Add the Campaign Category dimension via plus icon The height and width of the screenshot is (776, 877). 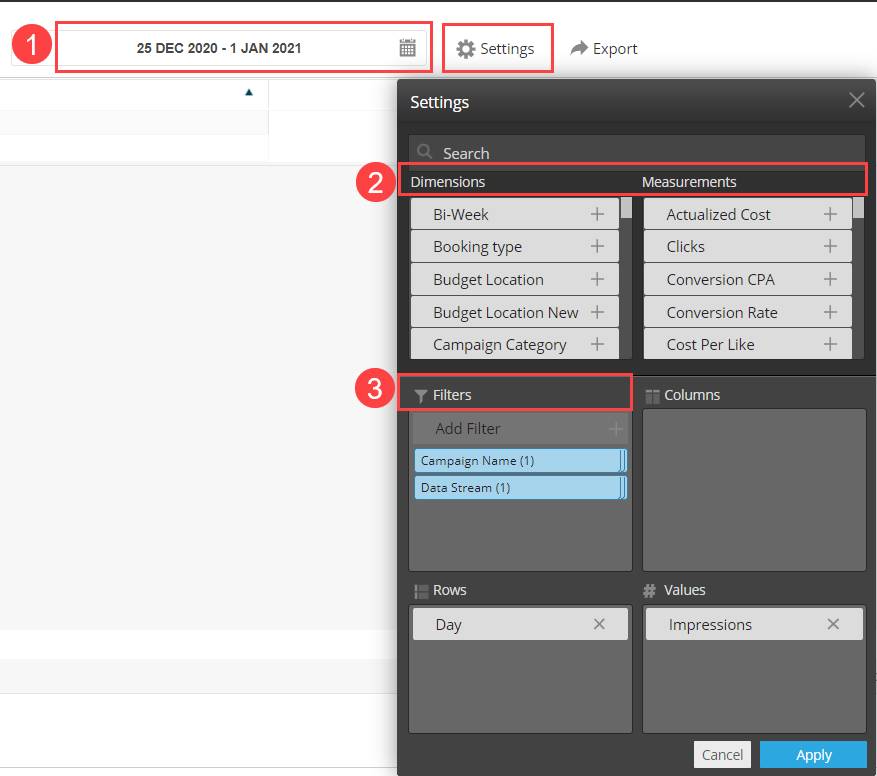pyautogui.click(x=598, y=344)
